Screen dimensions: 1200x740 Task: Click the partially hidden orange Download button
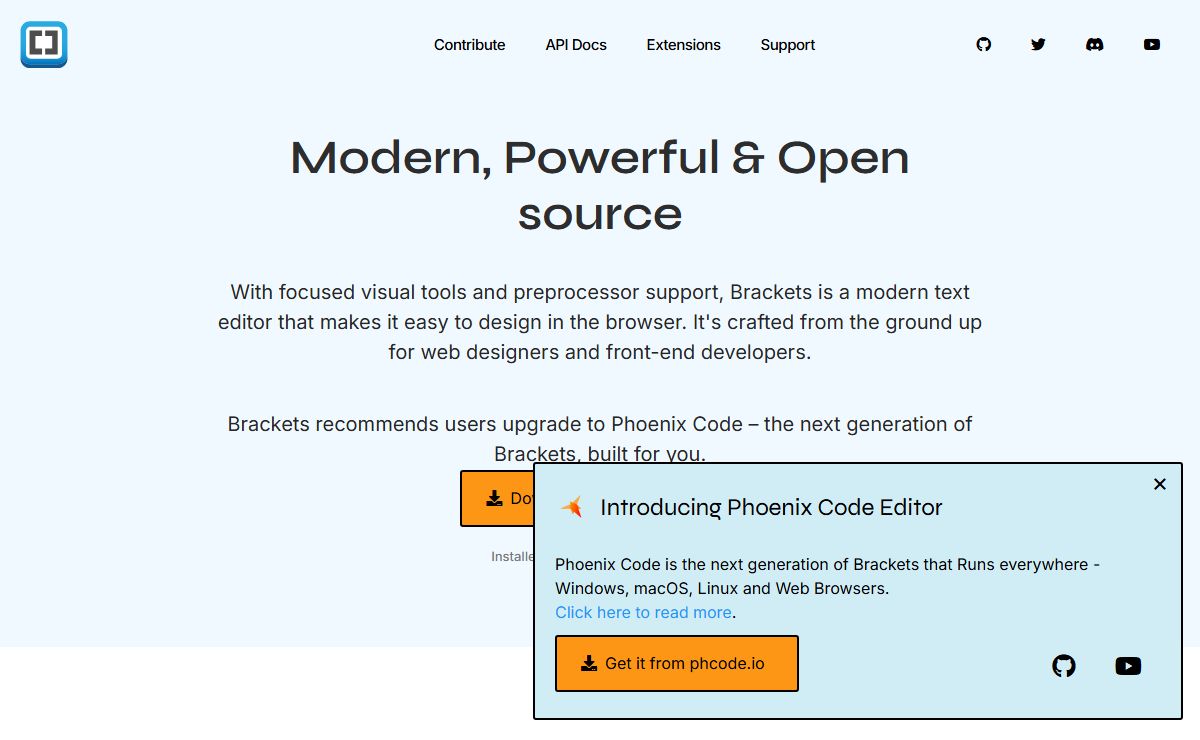point(497,498)
